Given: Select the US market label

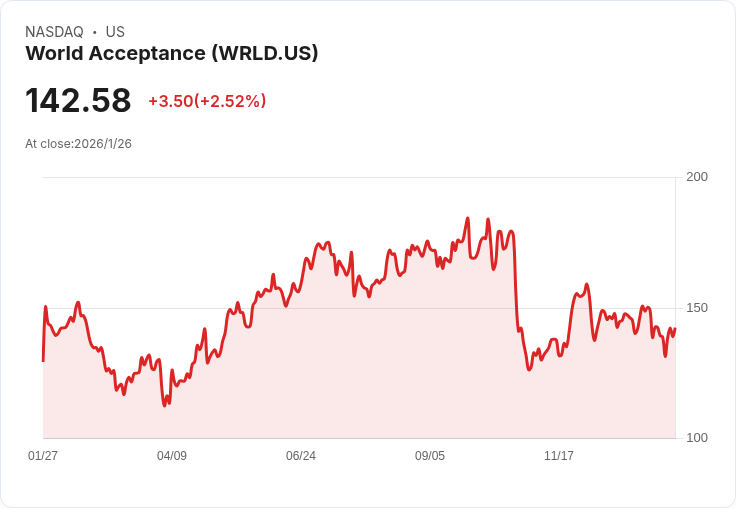Looking at the screenshot, I should pyautogui.click(x=115, y=32).
